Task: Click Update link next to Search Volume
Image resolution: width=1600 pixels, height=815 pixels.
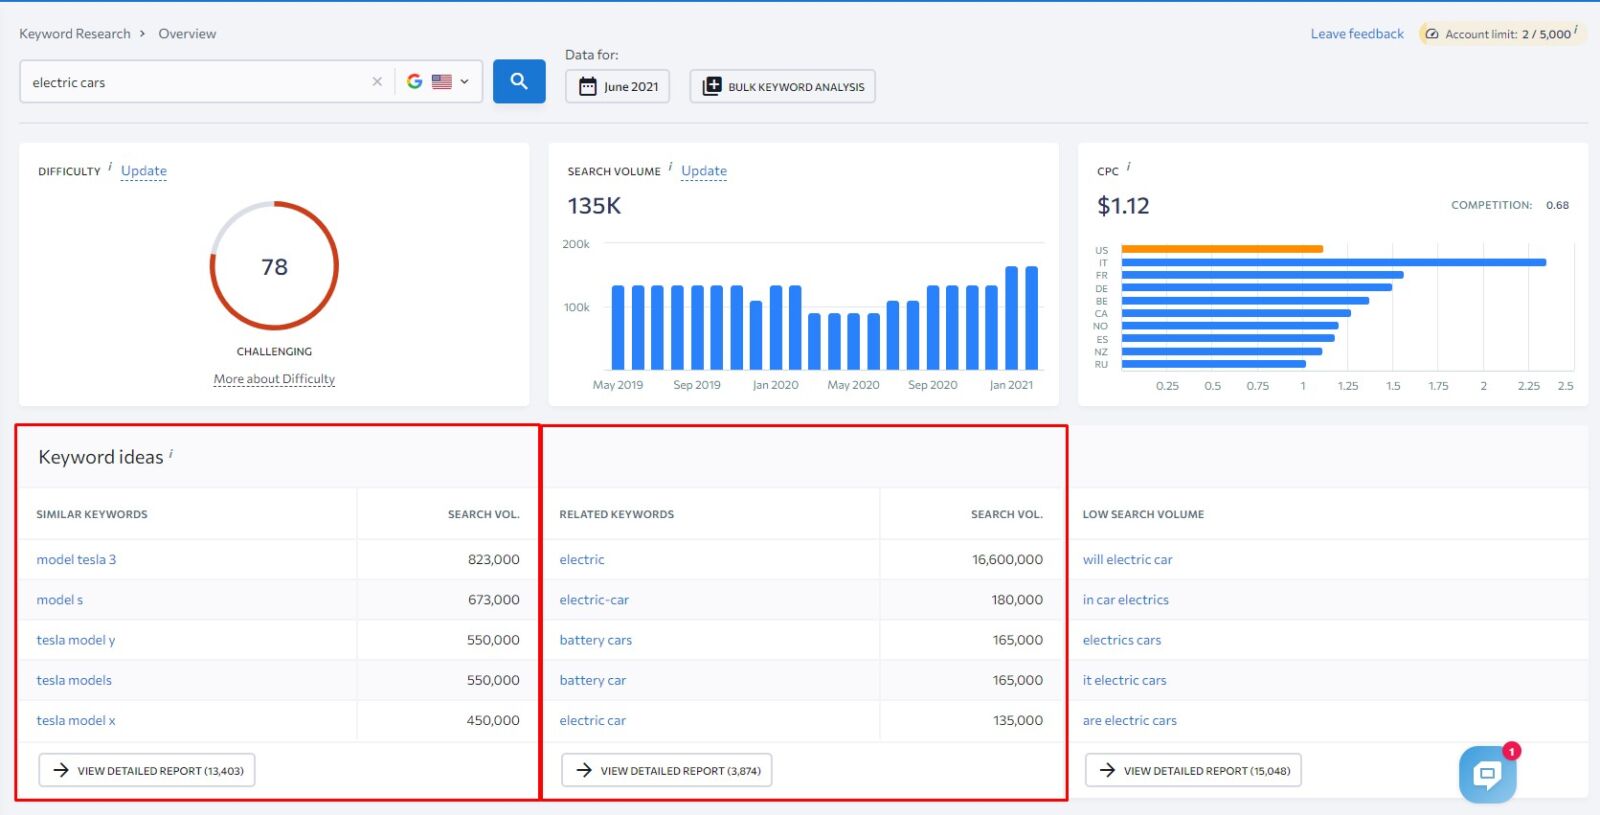Action: (x=704, y=171)
